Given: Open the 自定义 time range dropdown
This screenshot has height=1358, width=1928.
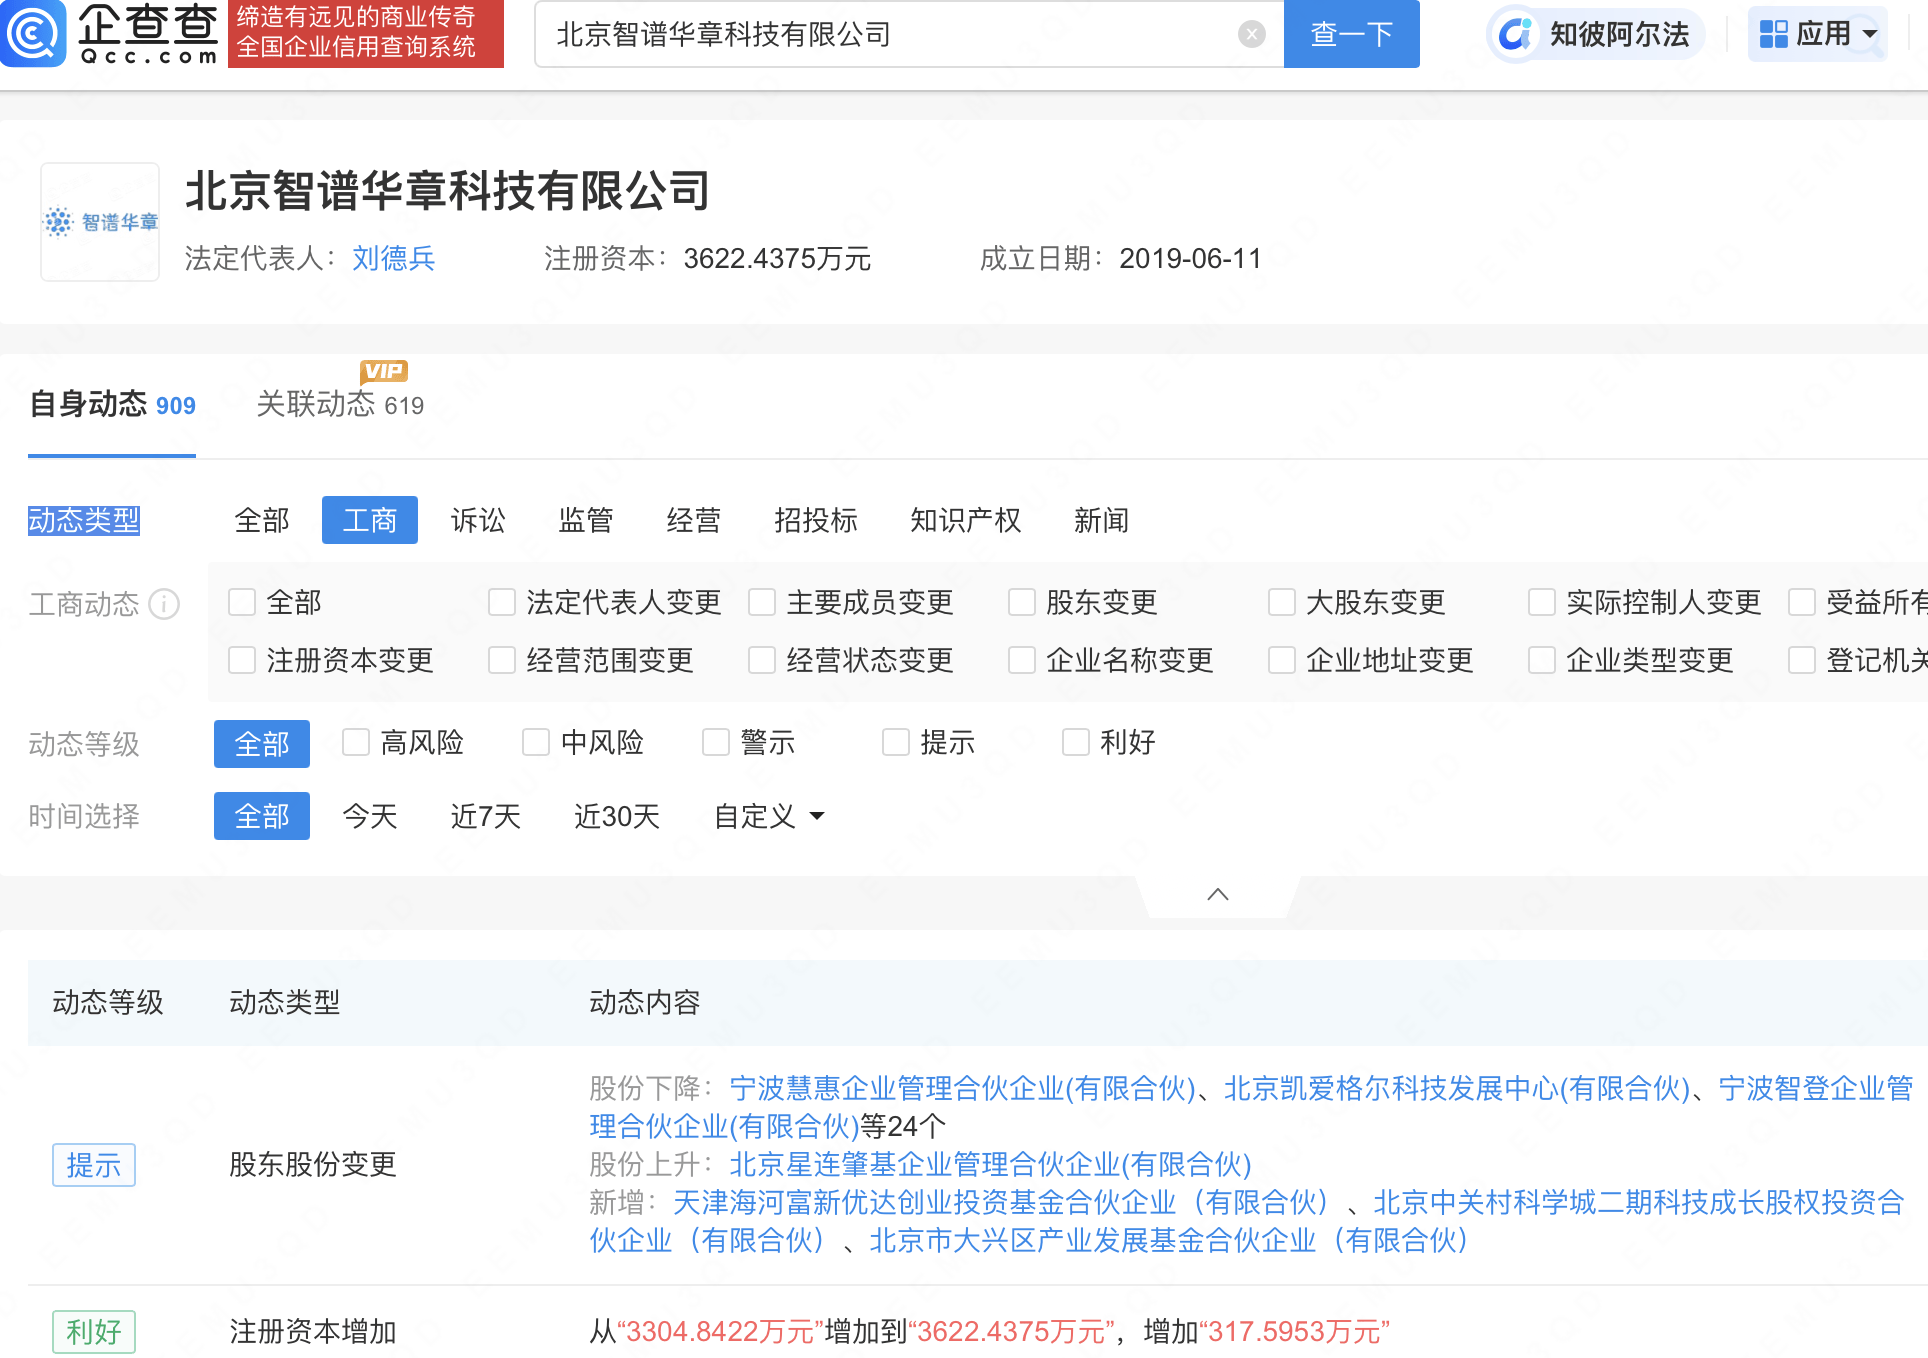Looking at the screenshot, I should [x=769, y=816].
